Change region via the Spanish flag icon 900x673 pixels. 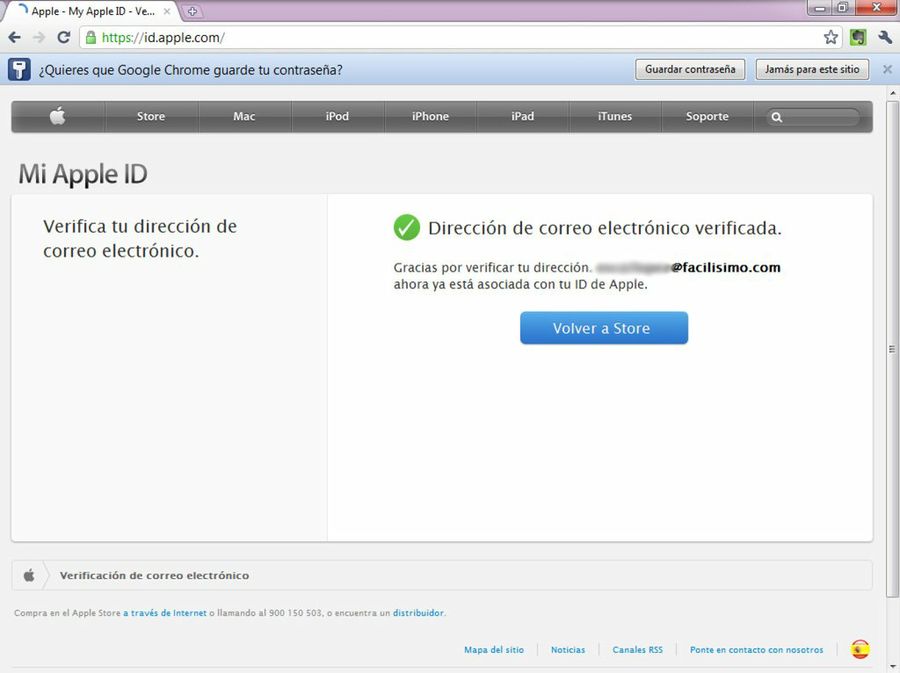(x=860, y=648)
